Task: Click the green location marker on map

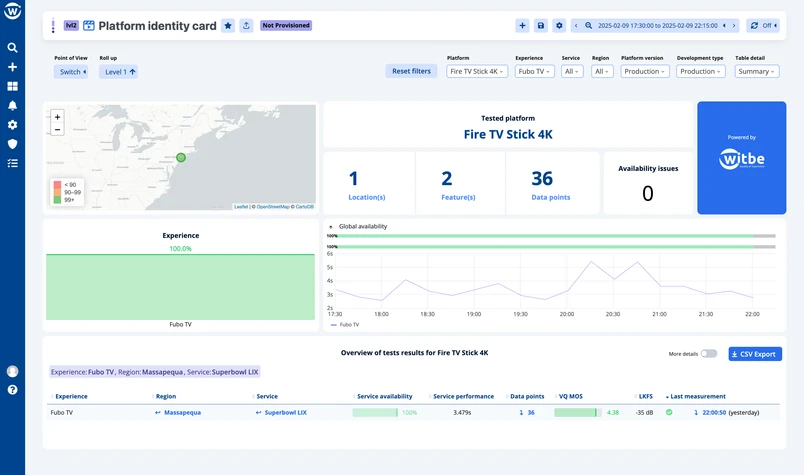Action: pyautogui.click(x=181, y=157)
